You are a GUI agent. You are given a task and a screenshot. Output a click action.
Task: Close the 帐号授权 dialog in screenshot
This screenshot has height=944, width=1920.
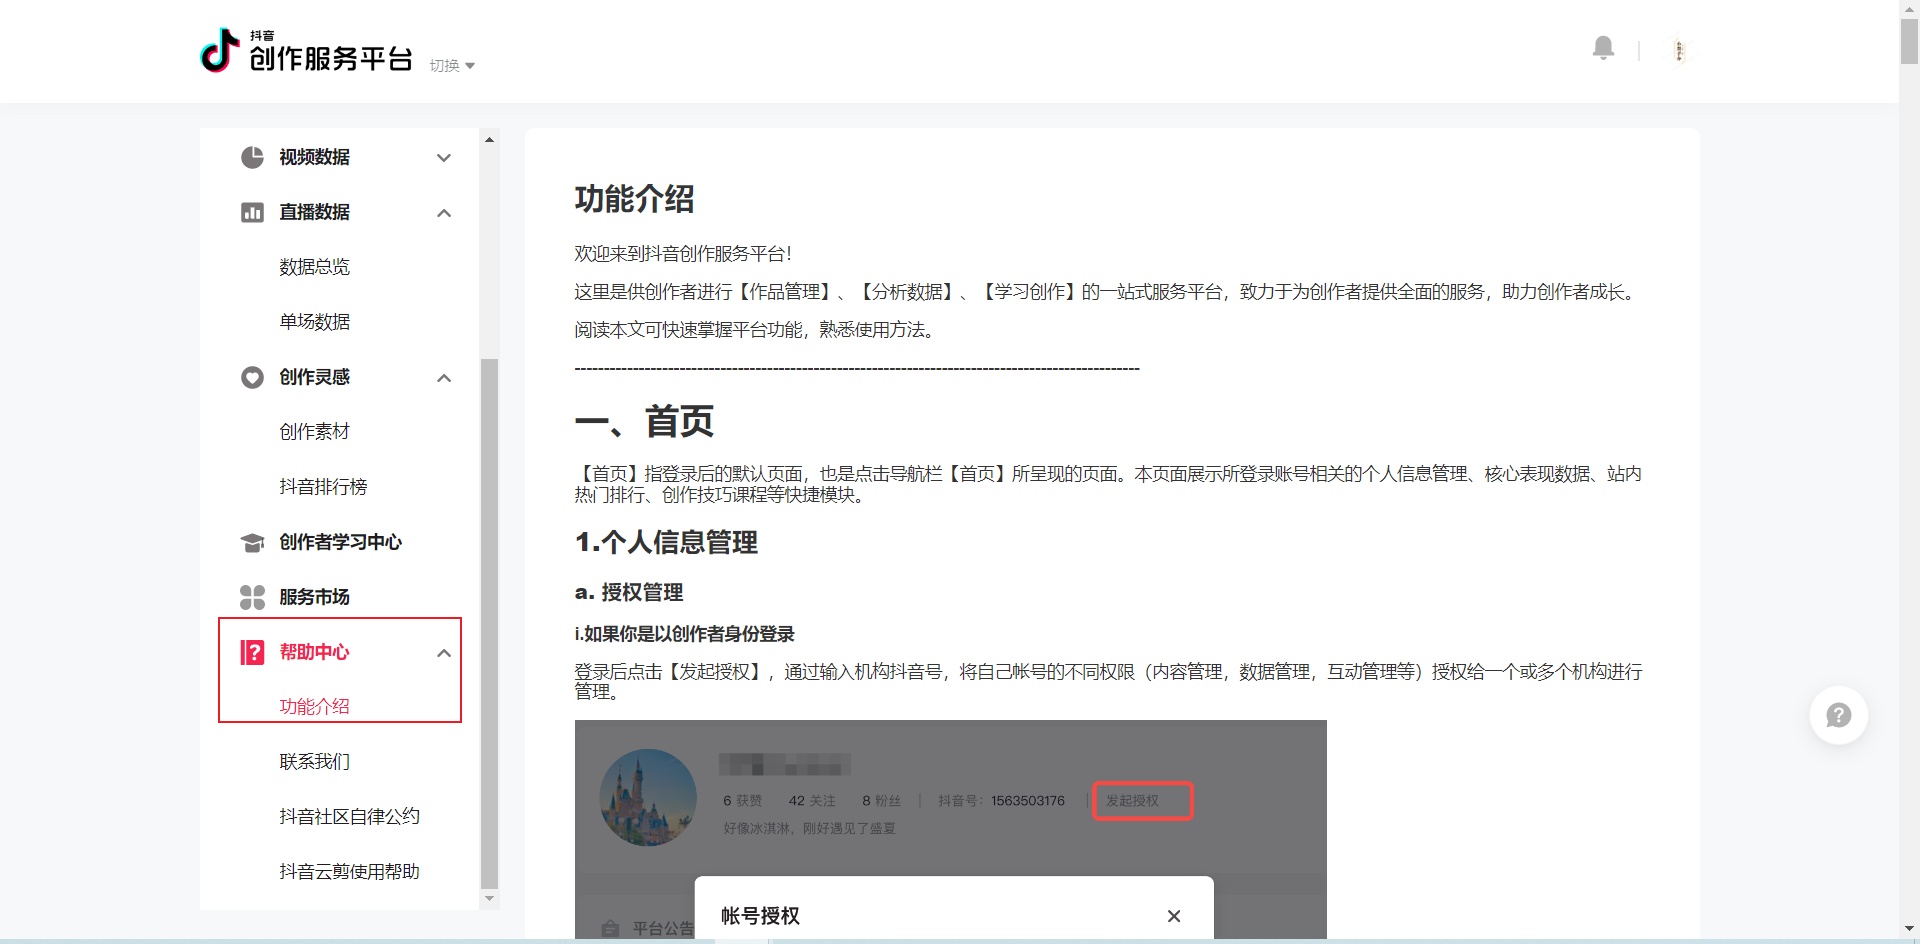(x=1174, y=916)
